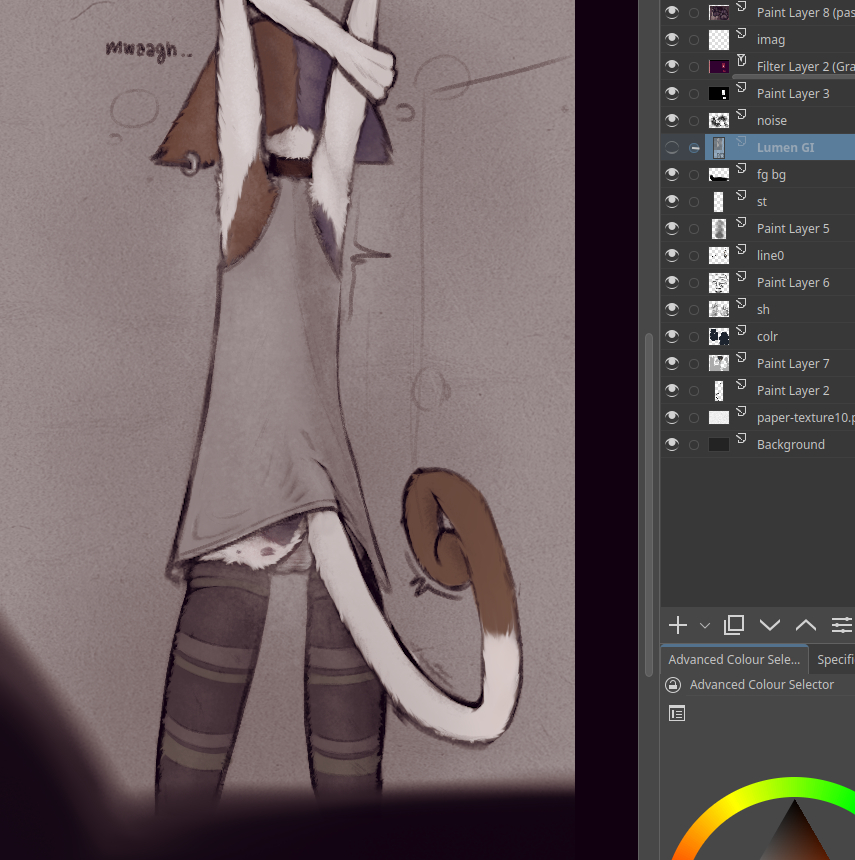Open layer properties sliders icon

pos(842,625)
